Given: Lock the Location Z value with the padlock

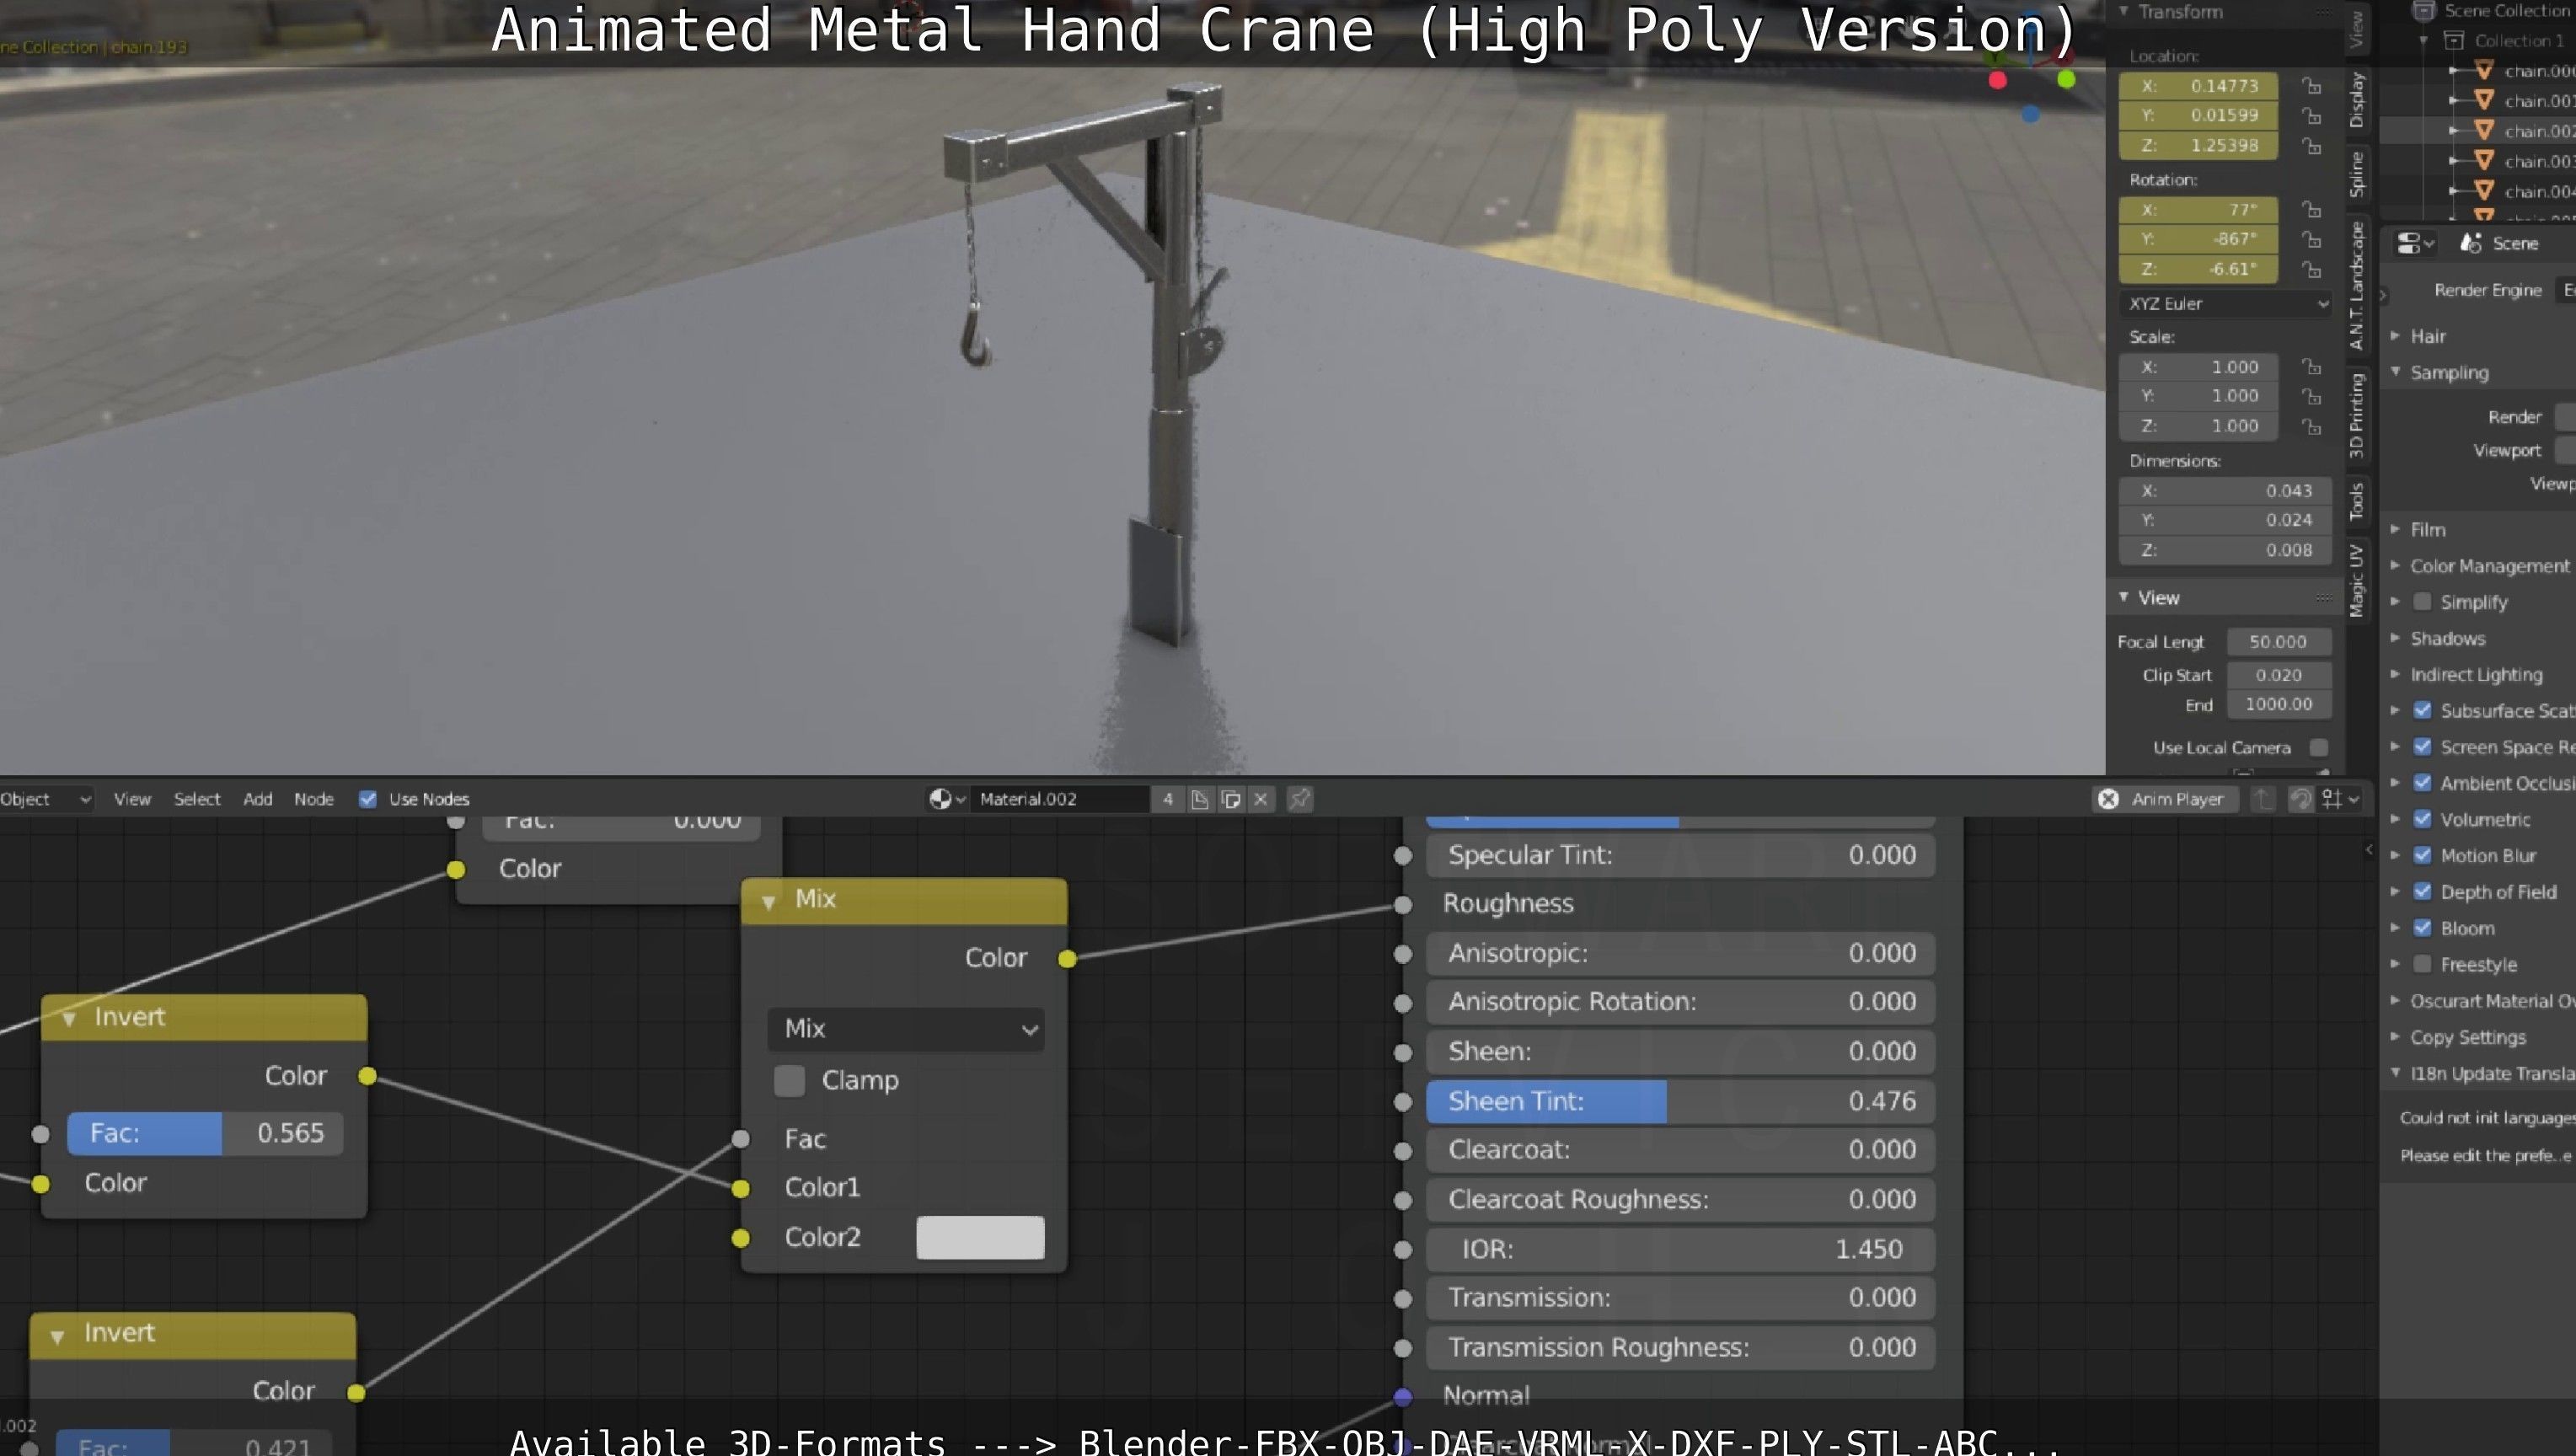Looking at the screenshot, I should [x=2311, y=145].
